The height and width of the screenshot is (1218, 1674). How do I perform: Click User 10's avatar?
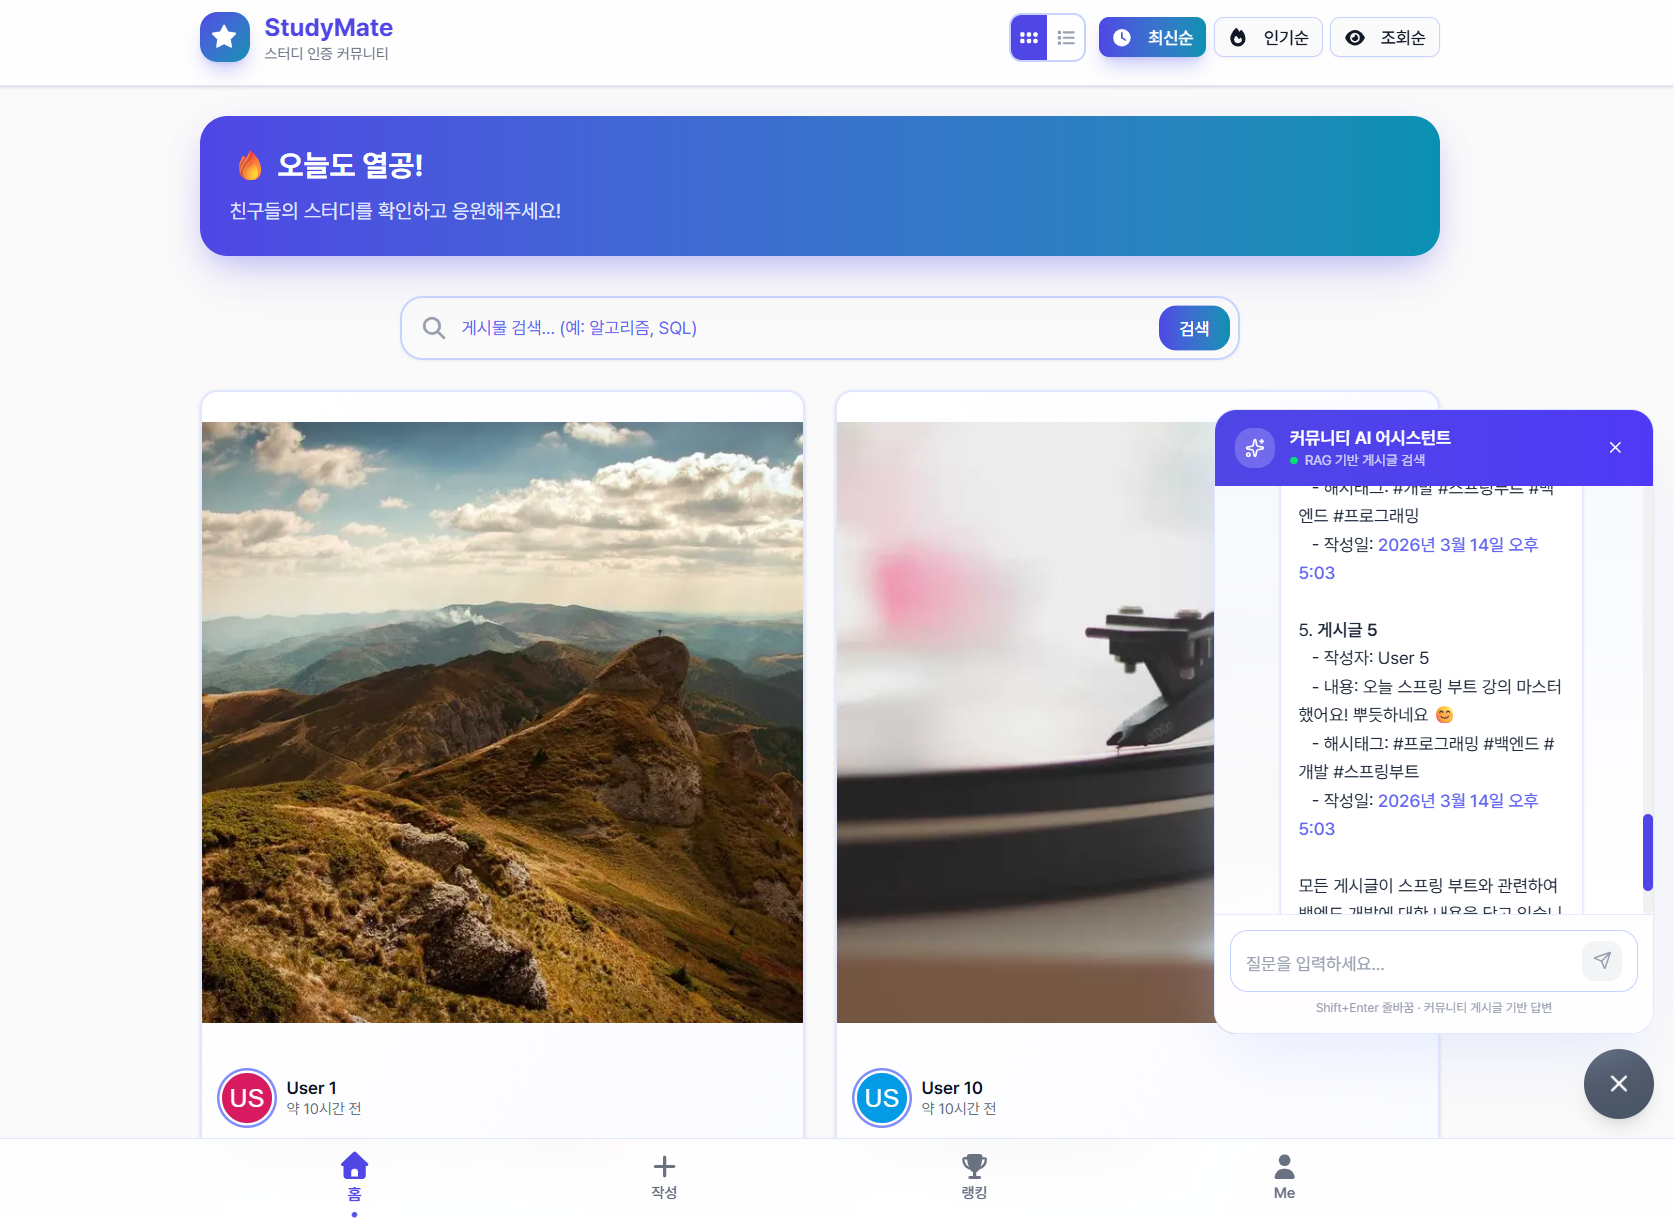tap(882, 1098)
